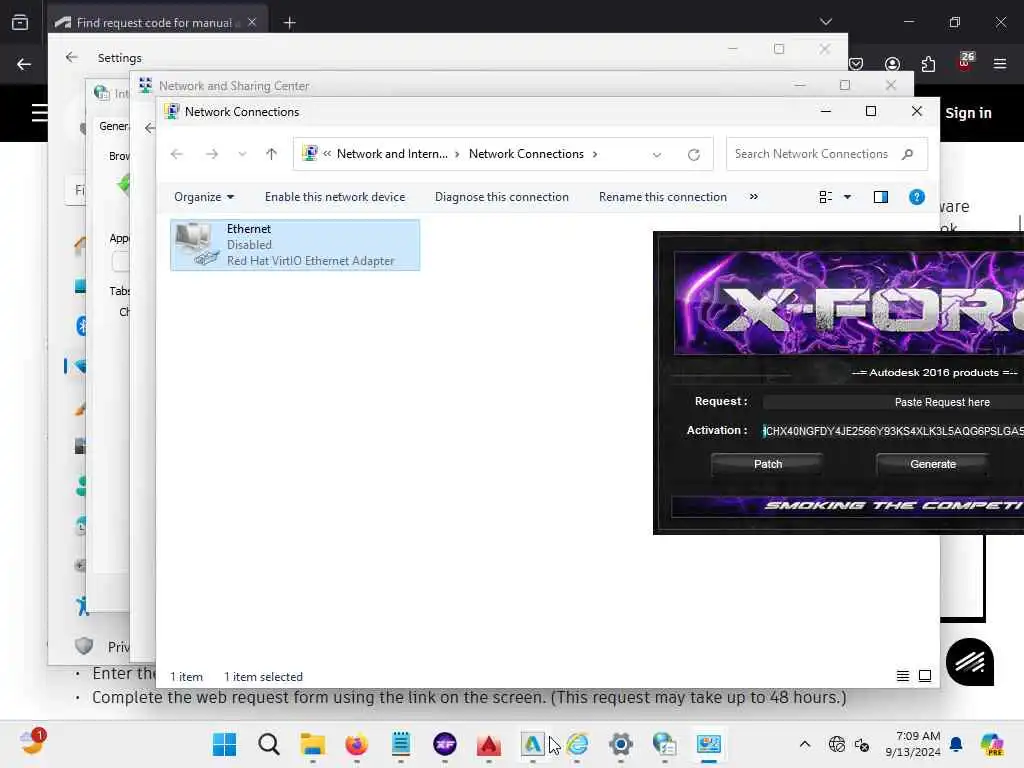This screenshot has width=1024, height=768.
Task: Open the address bar history dropdown
Action: pos(657,155)
